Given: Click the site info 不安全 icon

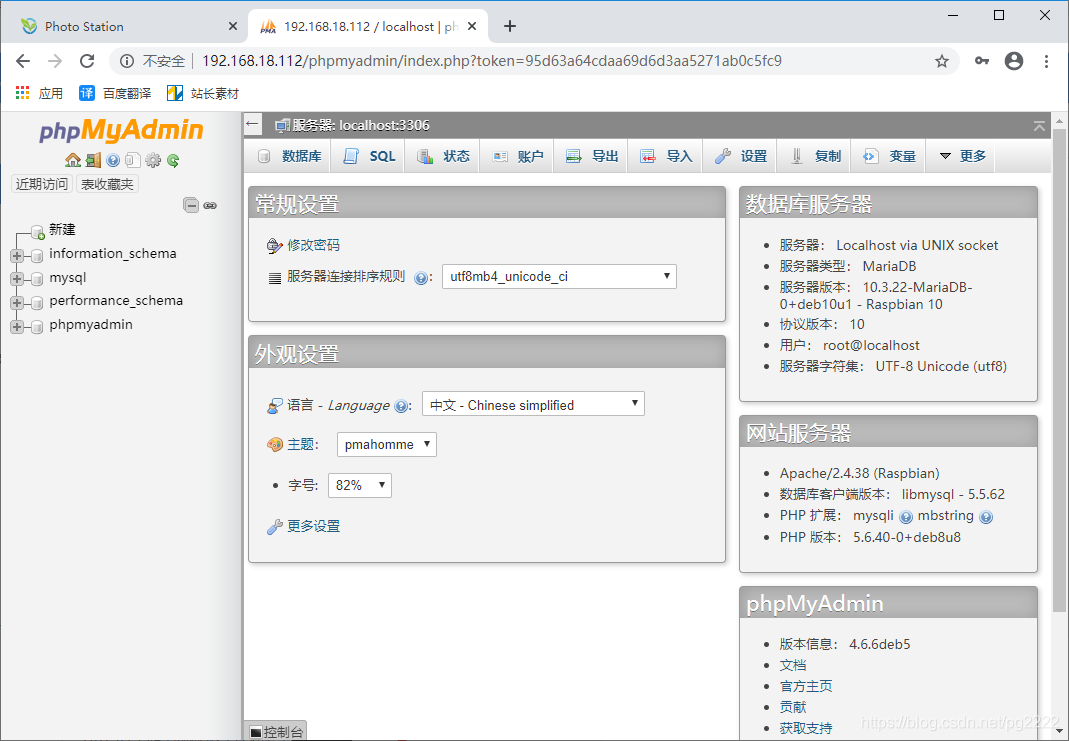Looking at the screenshot, I should [127, 61].
